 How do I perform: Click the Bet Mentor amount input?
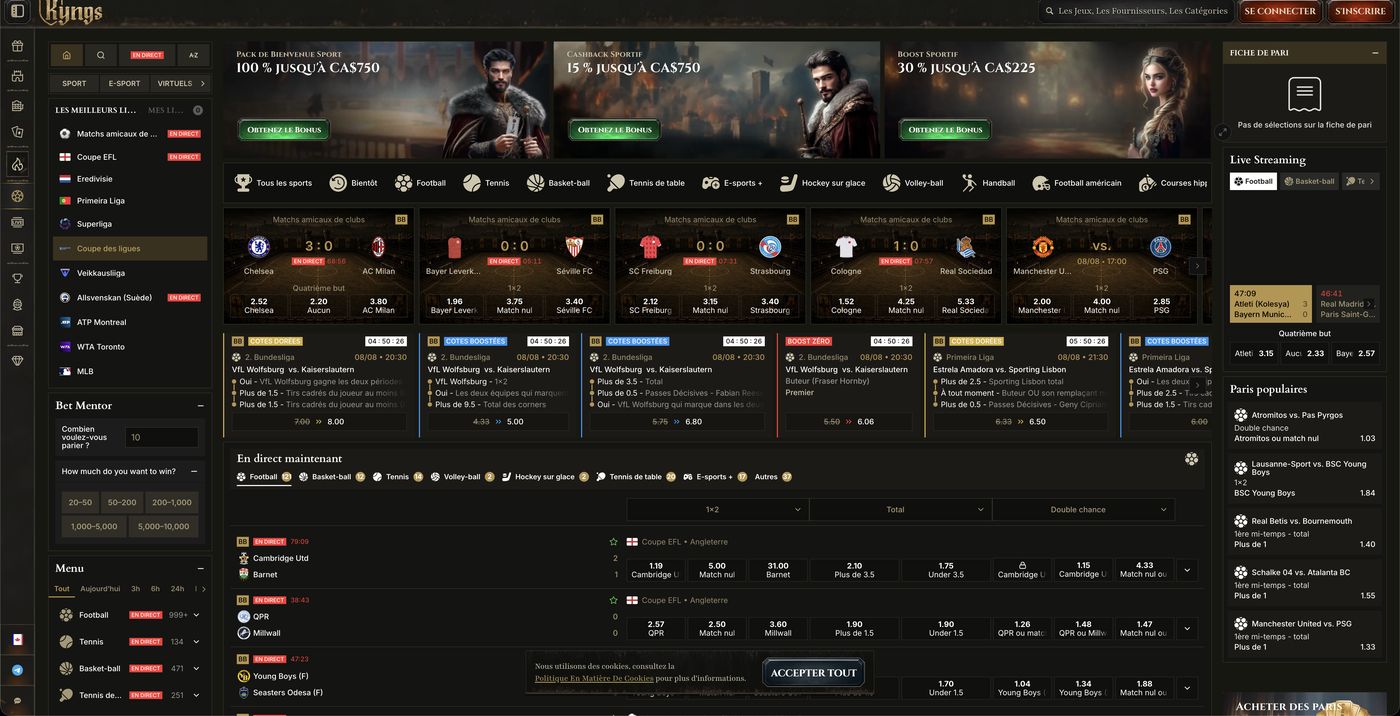tap(161, 437)
